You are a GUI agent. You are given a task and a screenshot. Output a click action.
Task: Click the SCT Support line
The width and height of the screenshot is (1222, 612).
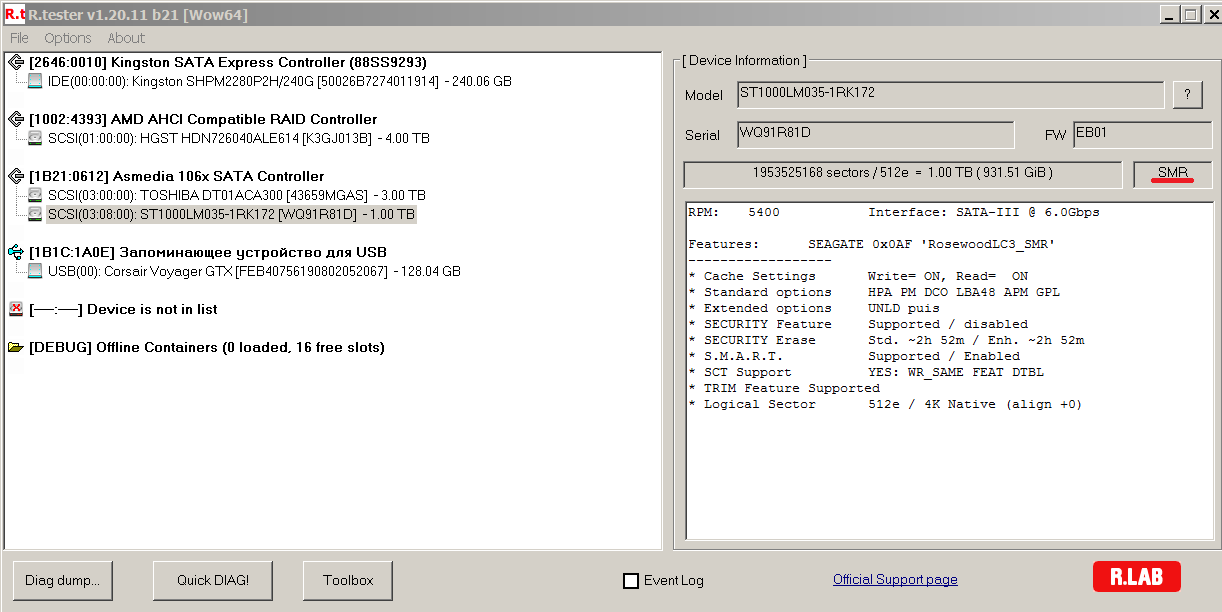click(x=866, y=372)
